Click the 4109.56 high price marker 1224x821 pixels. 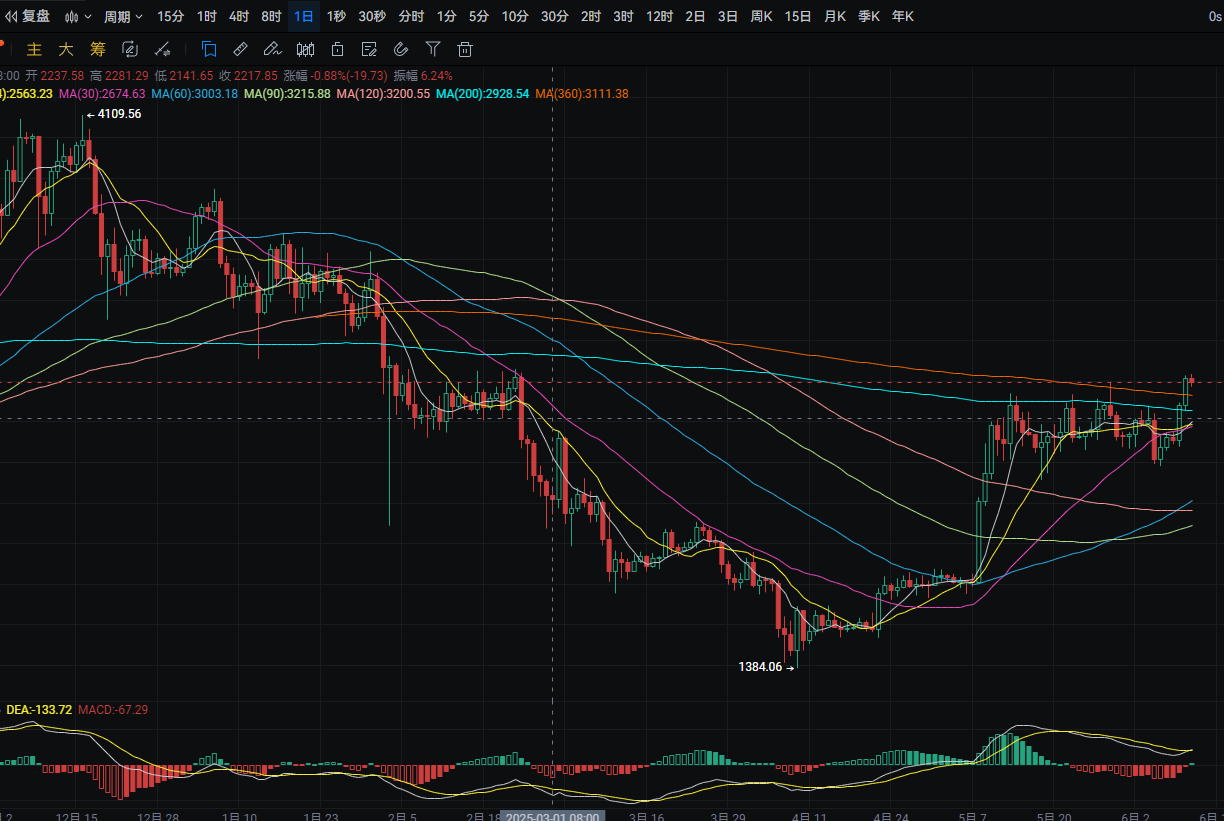coord(114,114)
